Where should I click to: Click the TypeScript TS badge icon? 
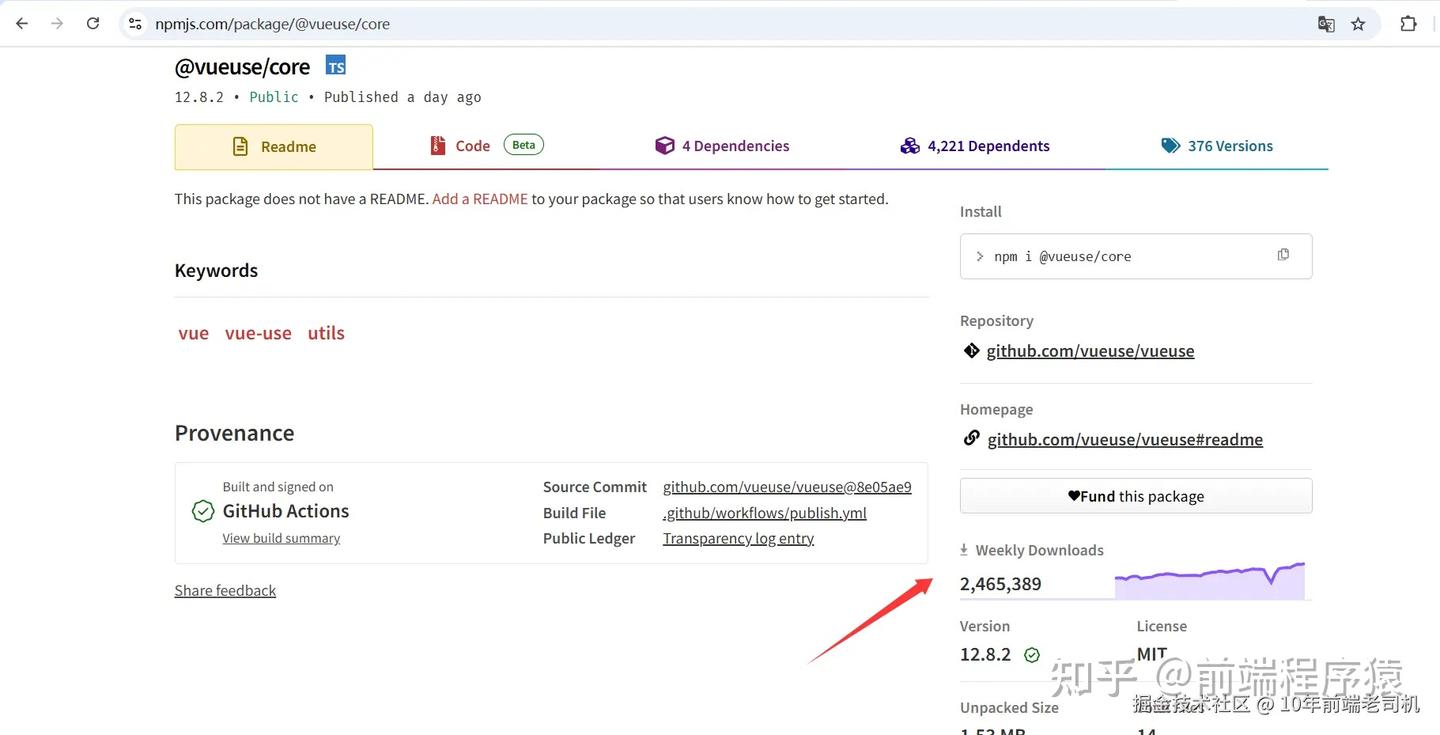coord(336,66)
